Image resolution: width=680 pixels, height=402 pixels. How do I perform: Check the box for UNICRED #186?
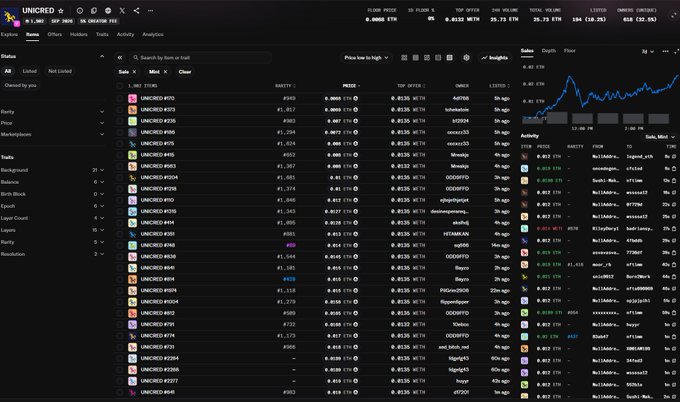coord(120,132)
